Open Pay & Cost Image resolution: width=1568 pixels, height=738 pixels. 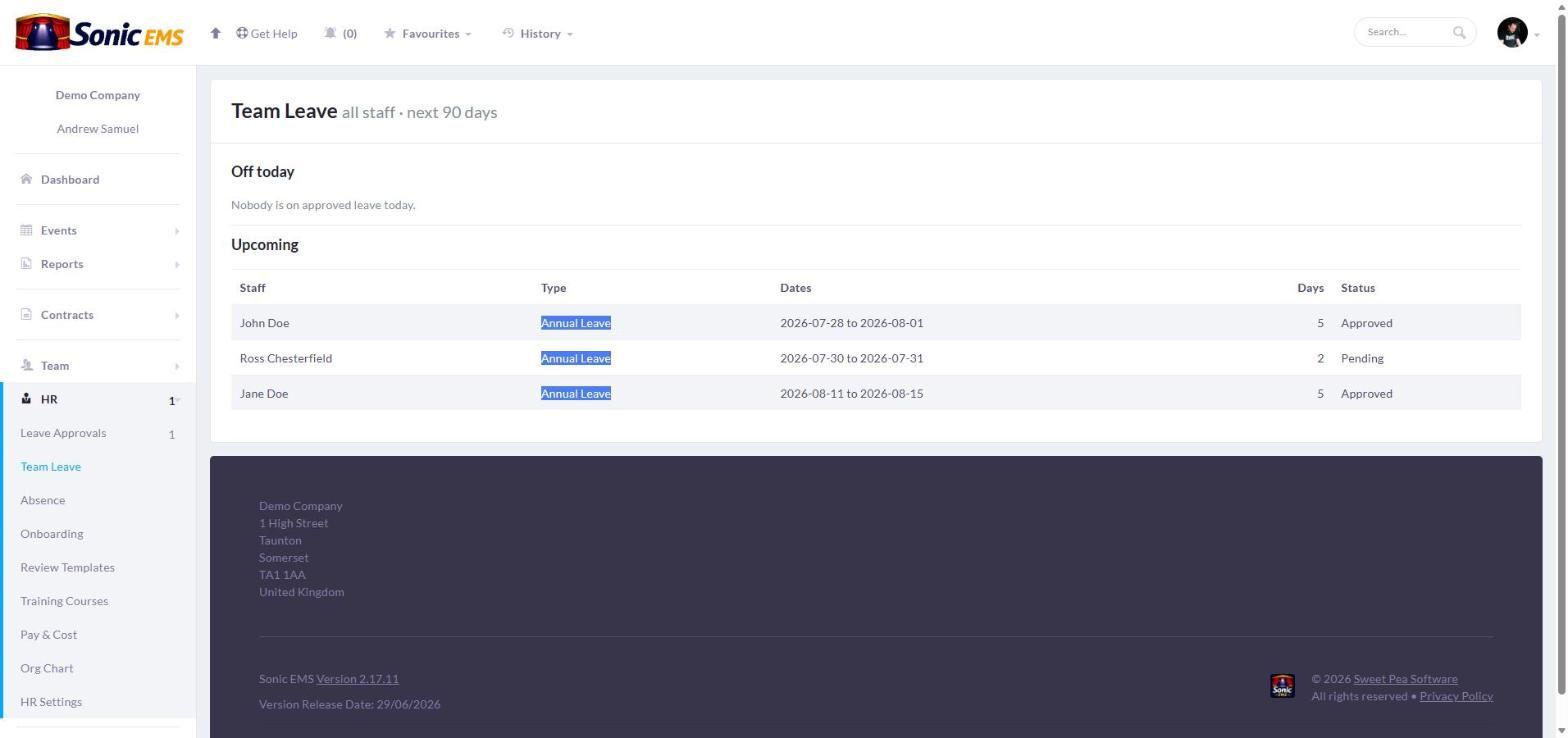tap(49, 635)
